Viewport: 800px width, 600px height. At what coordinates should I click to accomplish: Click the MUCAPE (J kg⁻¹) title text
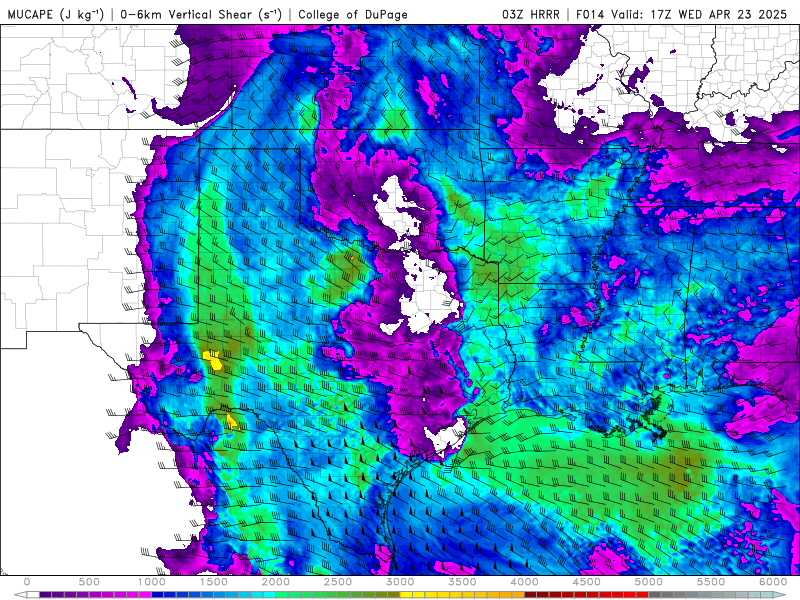point(55,14)
